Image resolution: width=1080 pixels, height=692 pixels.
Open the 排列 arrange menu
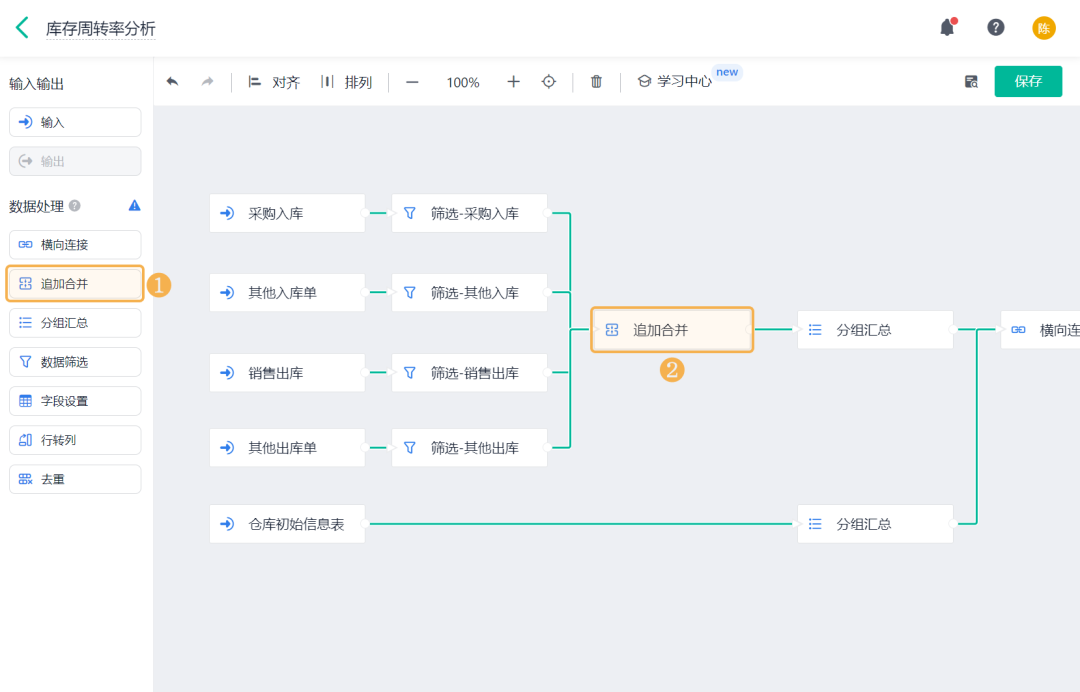[x=346, y=82]
